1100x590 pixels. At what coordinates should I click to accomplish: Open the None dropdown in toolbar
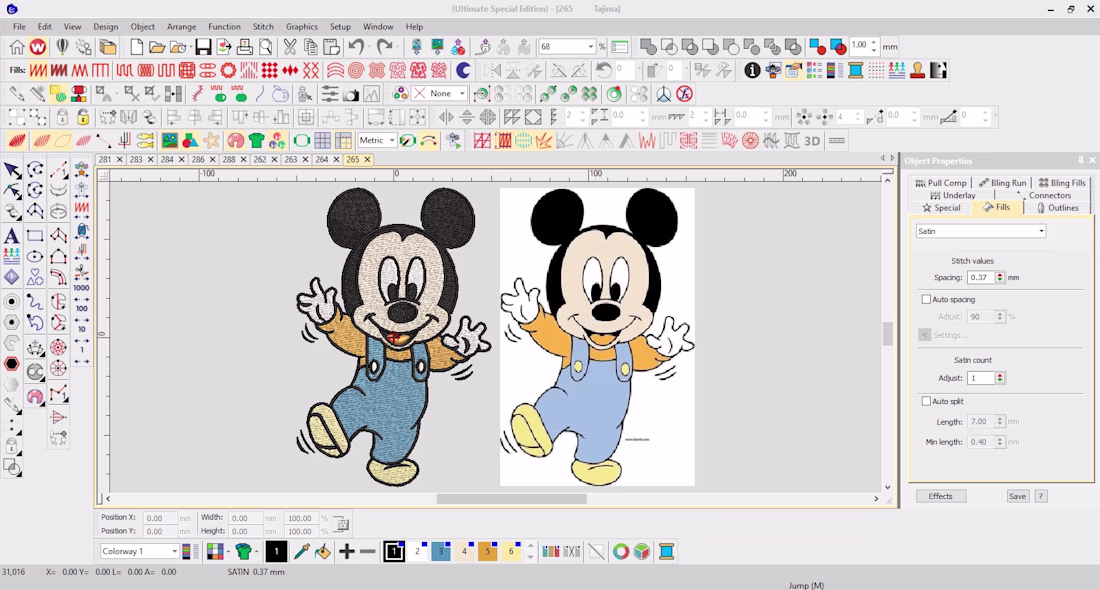[x=462, y=93]
